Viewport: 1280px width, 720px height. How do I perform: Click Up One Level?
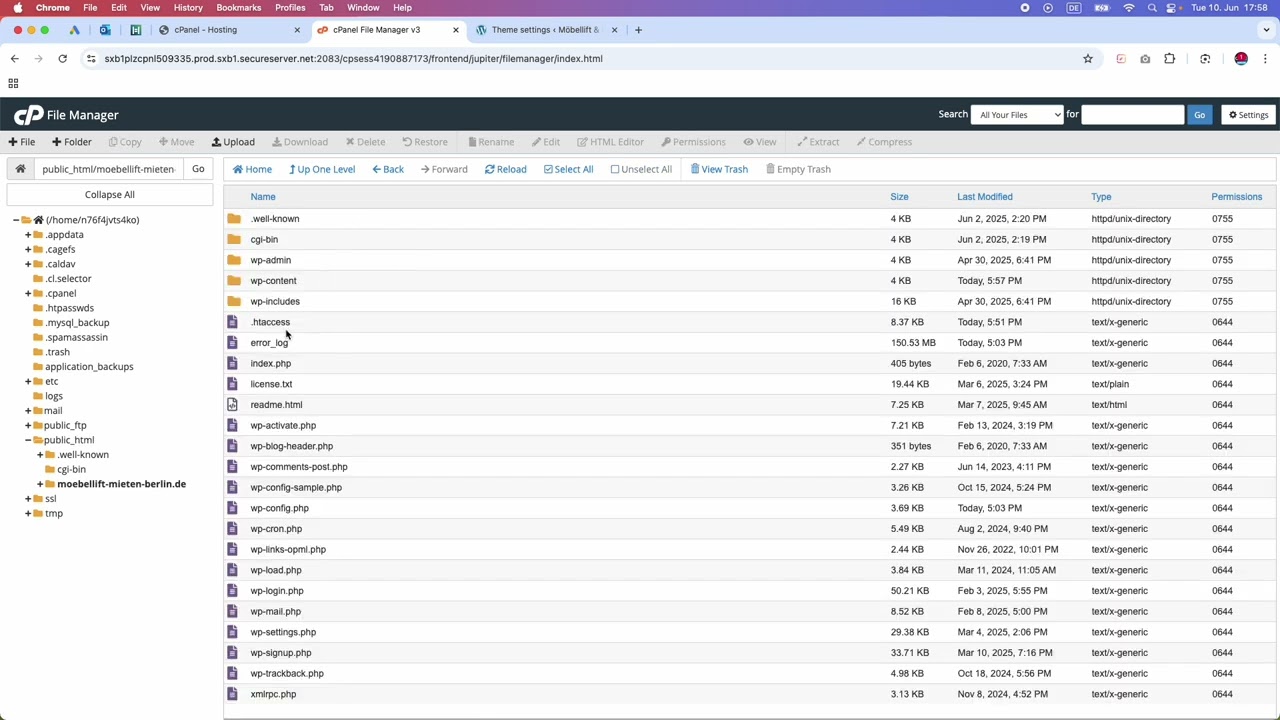pos(322,169)
